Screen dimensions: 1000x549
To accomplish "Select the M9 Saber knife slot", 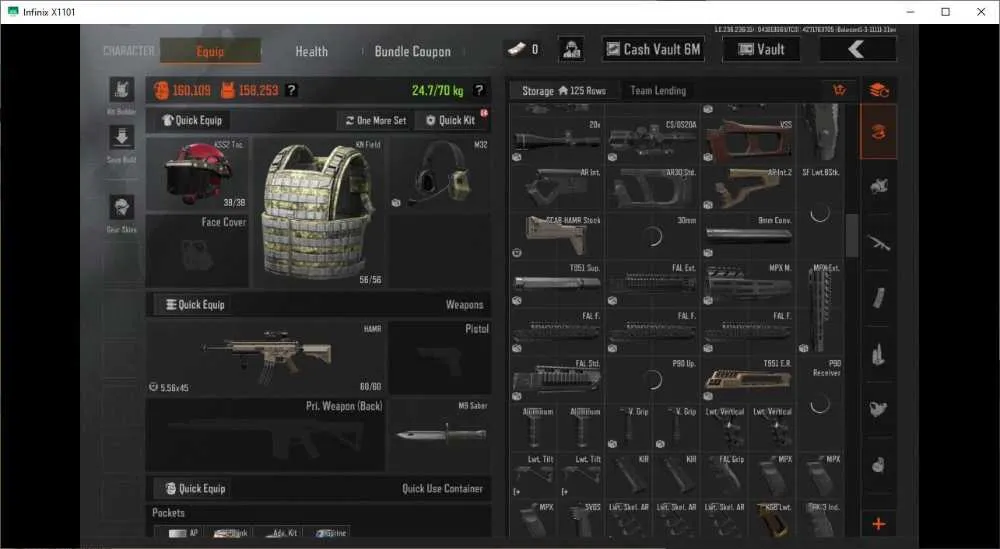I will click(x=440, y=435).
